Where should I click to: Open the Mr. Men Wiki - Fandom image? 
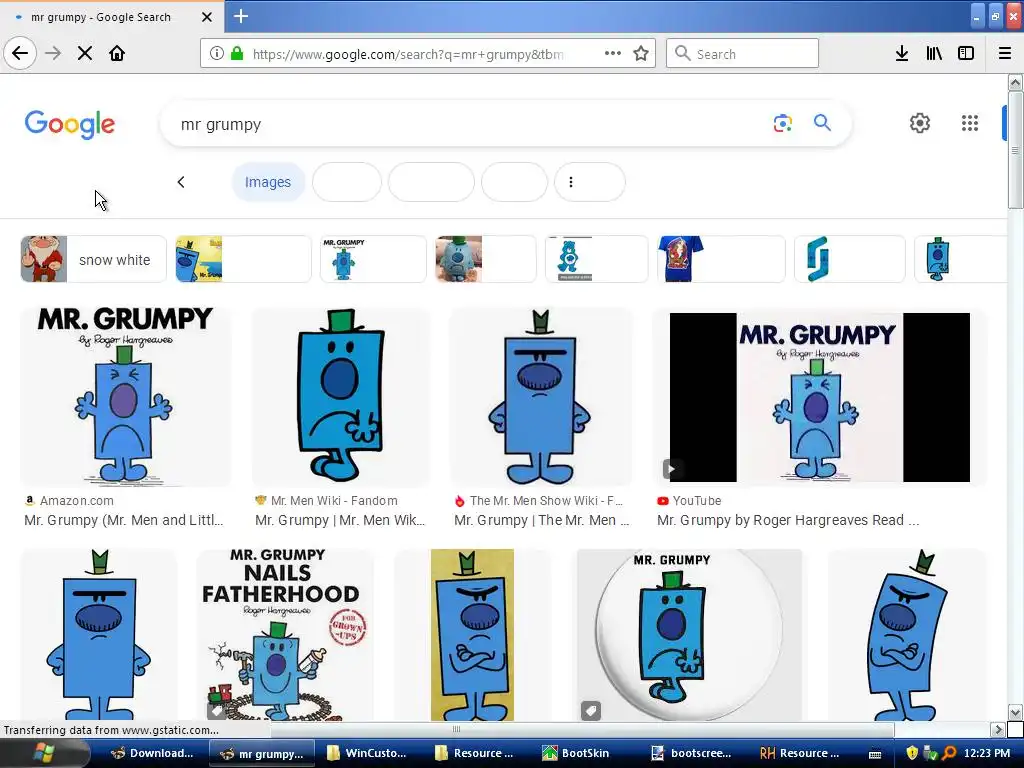341,396
